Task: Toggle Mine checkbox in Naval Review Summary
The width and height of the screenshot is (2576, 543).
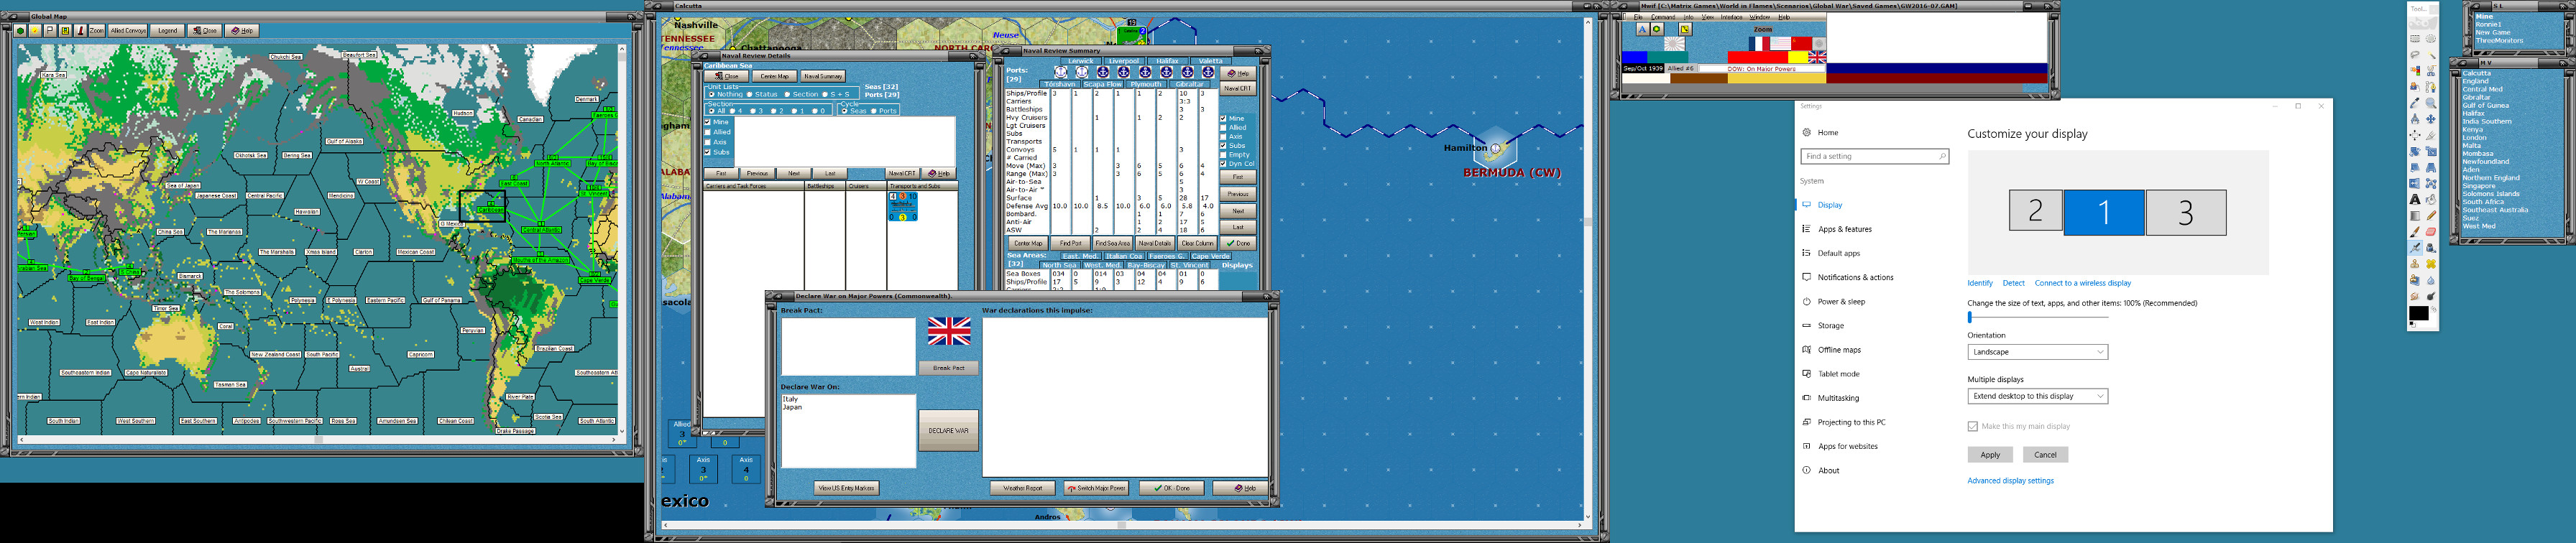Action: click(1223, 118)
